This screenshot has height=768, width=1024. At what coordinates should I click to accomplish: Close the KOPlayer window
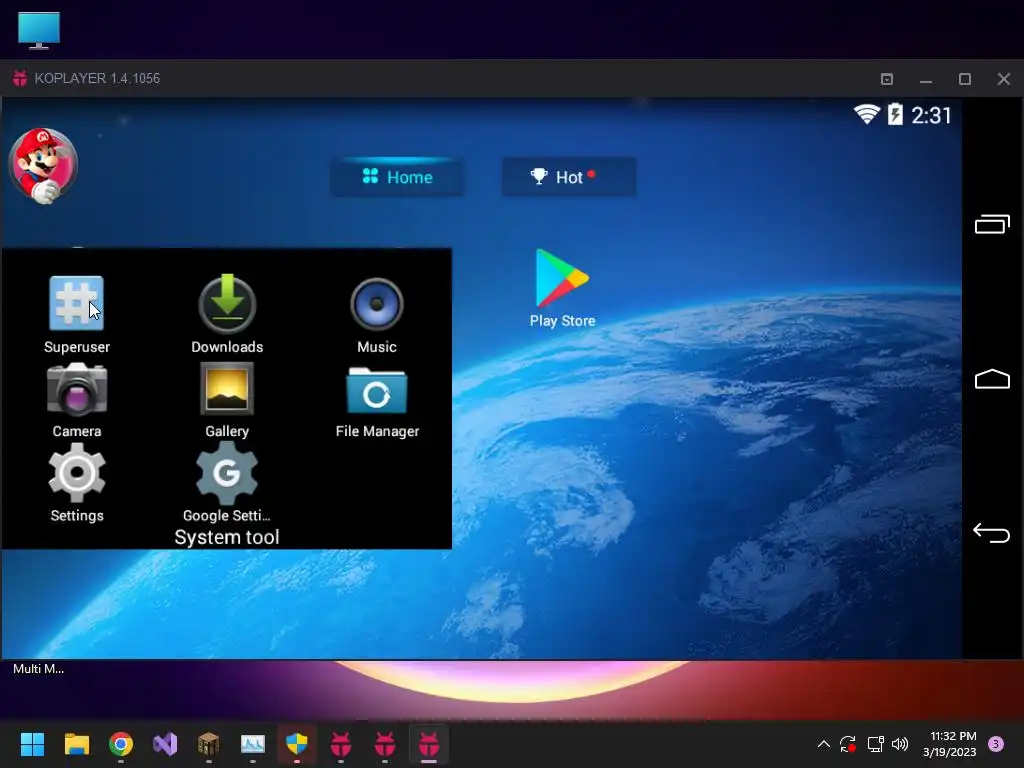(x=1004, y=79)
